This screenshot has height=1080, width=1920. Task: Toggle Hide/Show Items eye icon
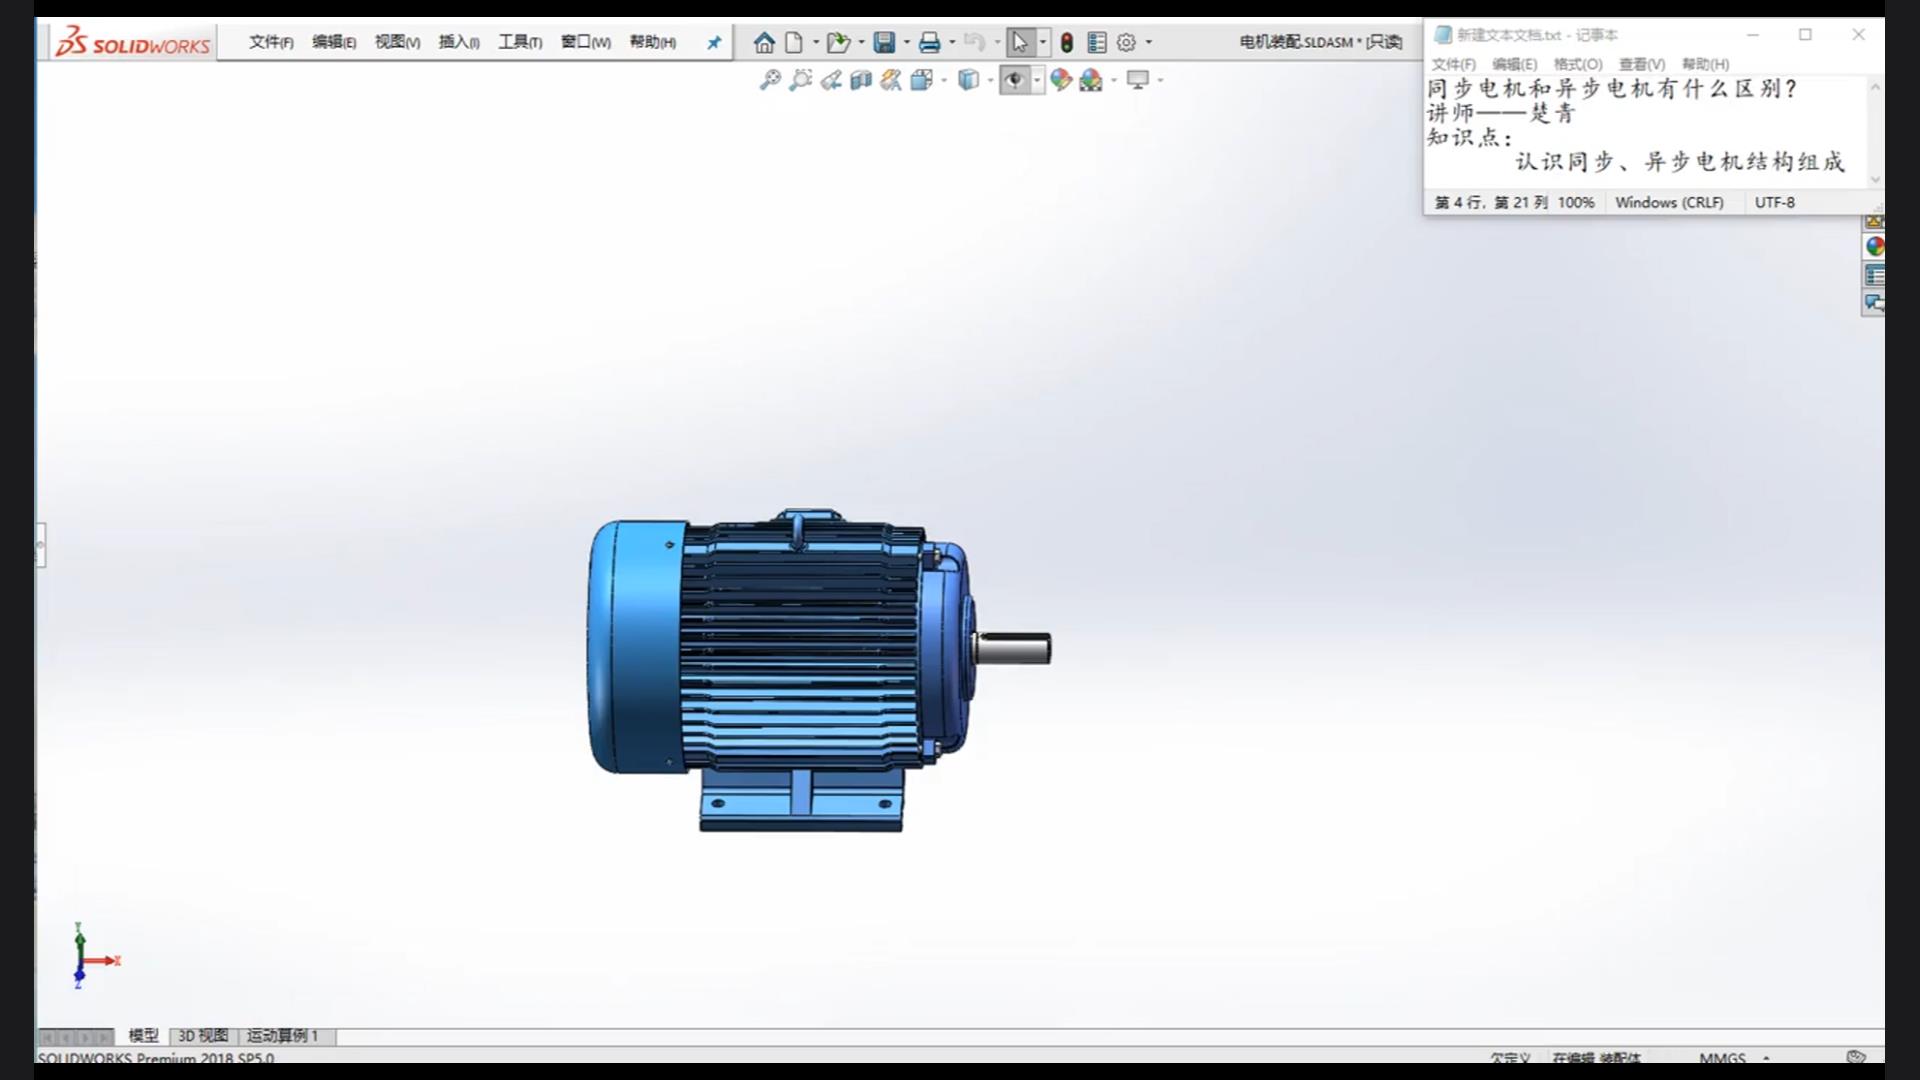1015,80
